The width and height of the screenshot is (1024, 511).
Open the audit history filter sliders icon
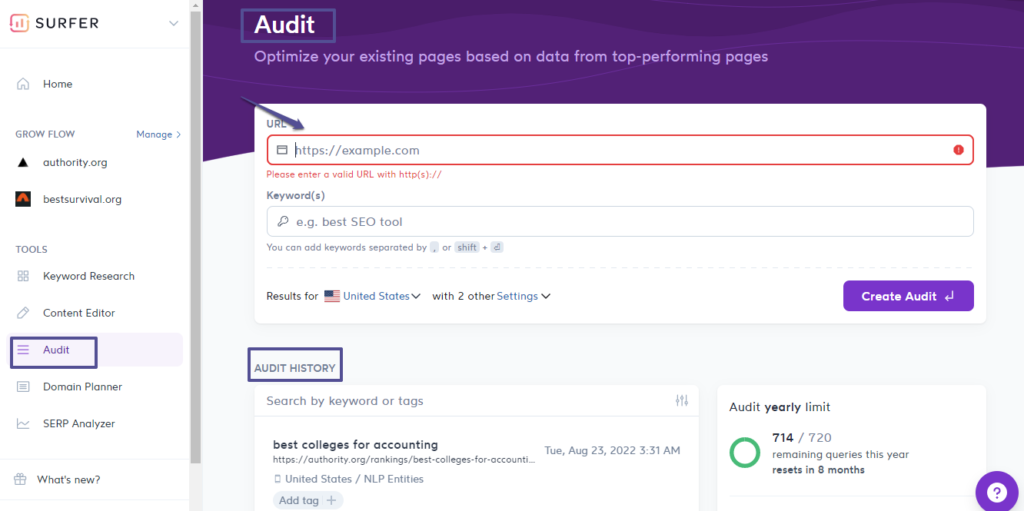tap(682, 401)
